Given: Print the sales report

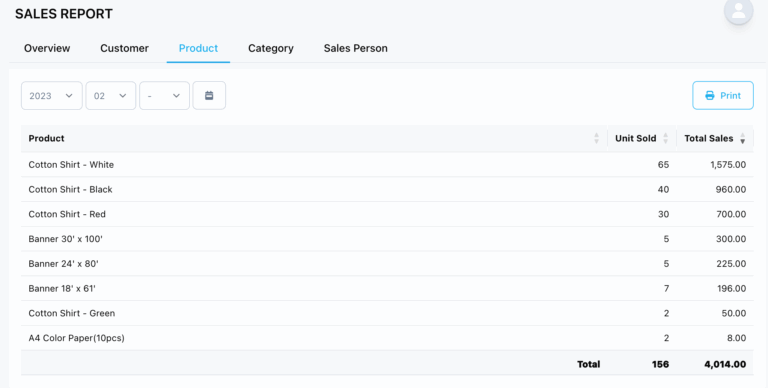Looking at the screenshot, I should [x=723, y=96].
